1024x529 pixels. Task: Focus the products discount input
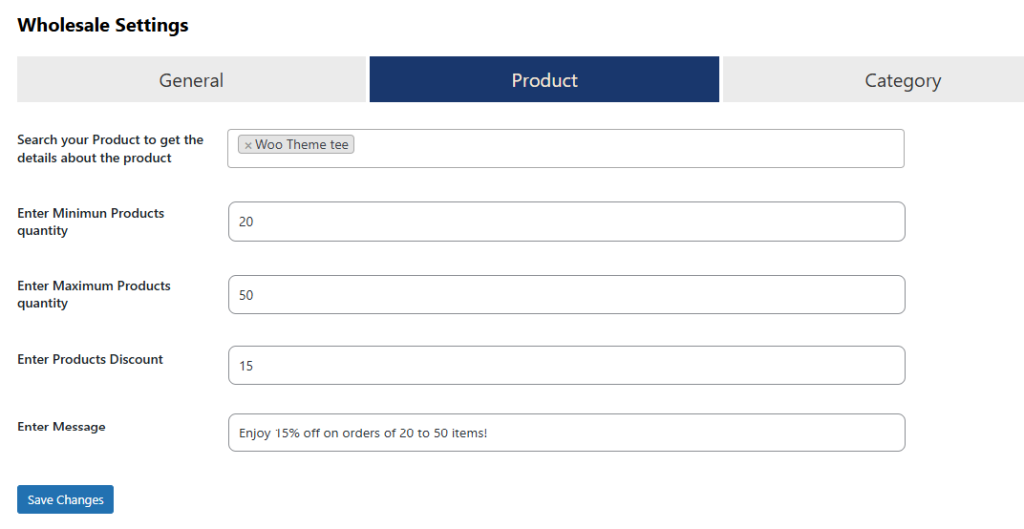566,366
